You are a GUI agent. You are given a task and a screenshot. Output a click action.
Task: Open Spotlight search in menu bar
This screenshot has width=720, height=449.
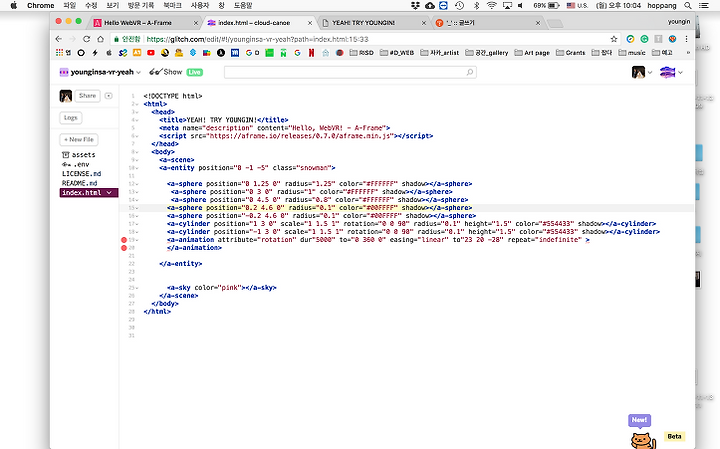687,6
